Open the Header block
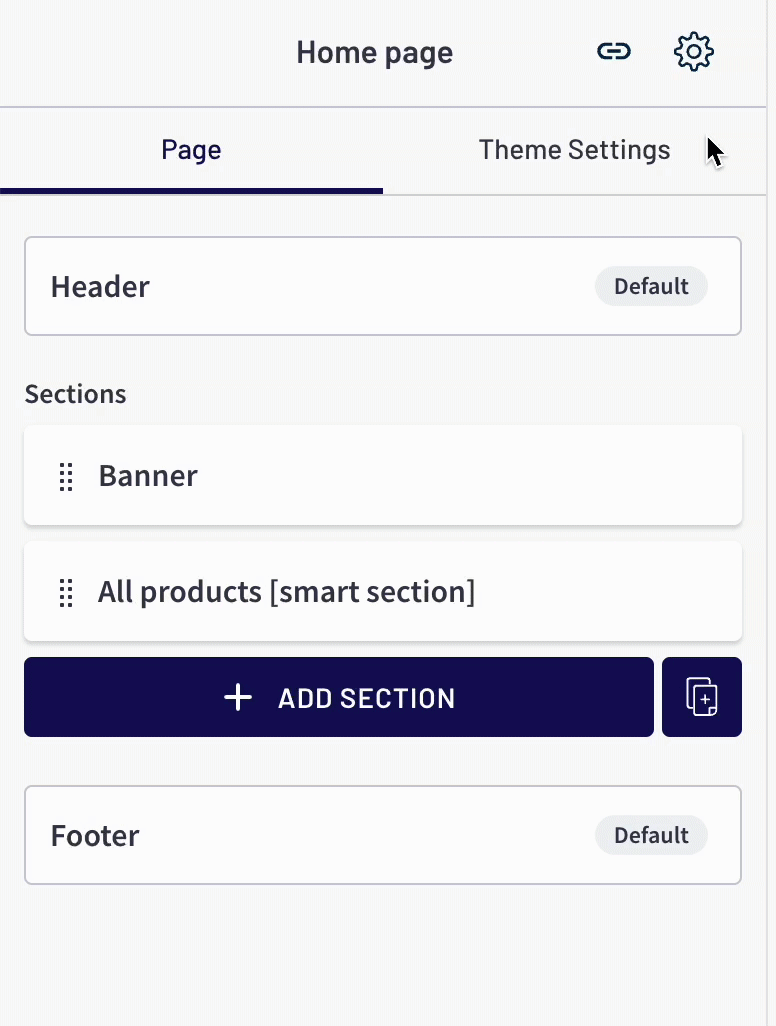The height and width of the screenshot is (1026, 776). (x=383, y=286)
